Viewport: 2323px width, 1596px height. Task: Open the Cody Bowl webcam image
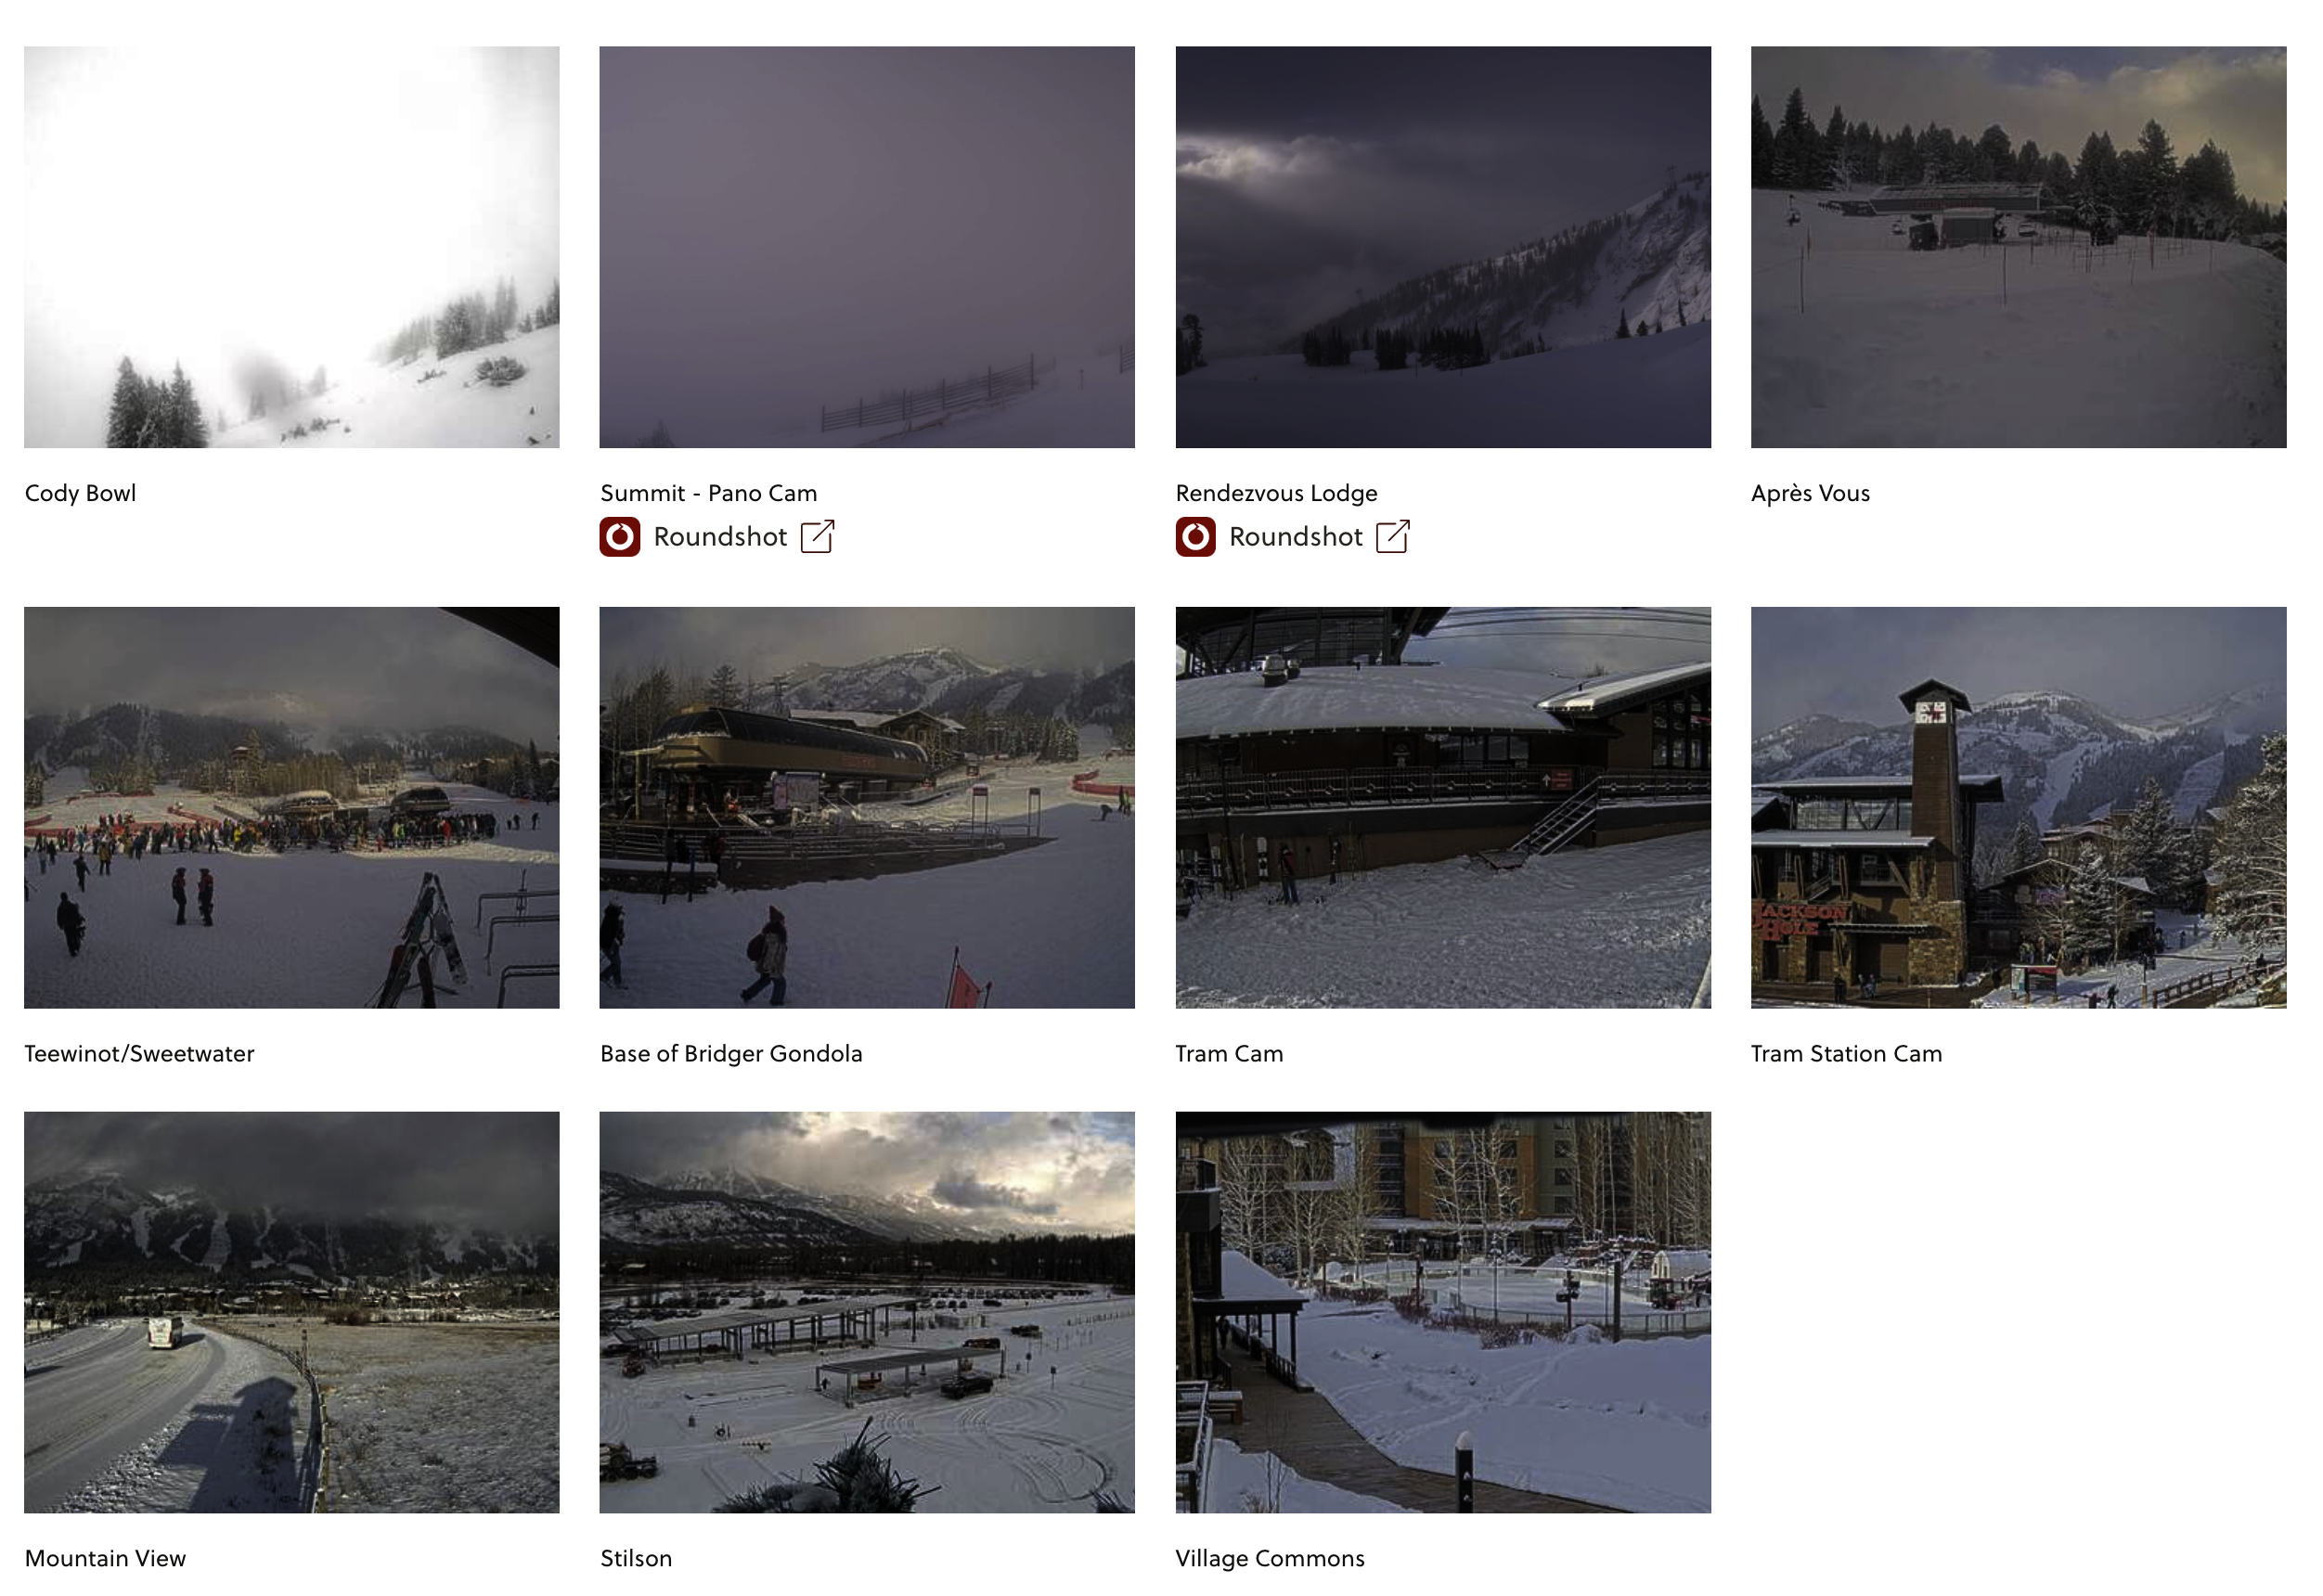coord(292,247)
